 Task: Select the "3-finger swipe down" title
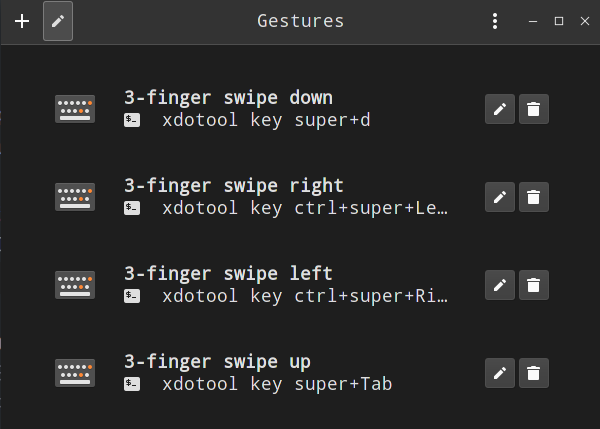[x=228, y=98]
